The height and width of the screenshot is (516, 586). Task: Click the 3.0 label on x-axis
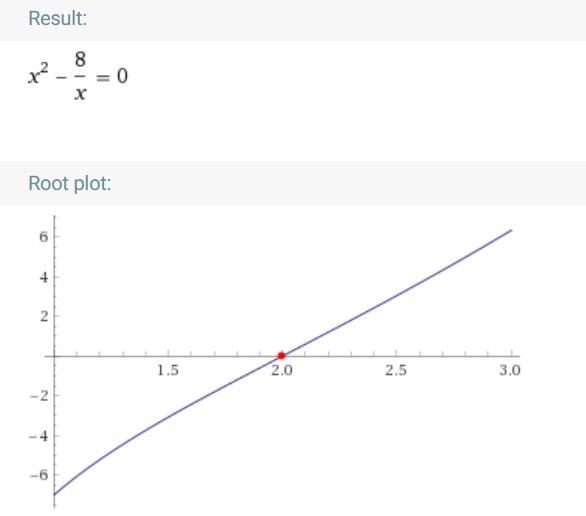510,370
